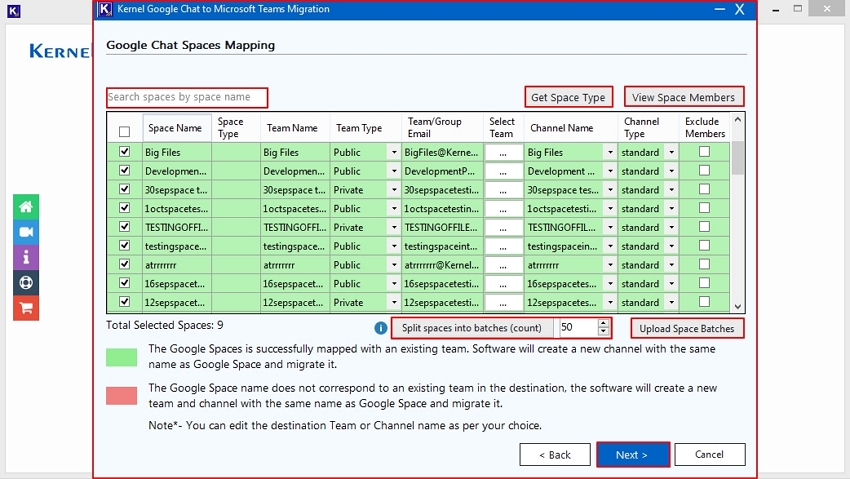Uncheck the atrrrrrrr row checkbox

(x=125, y=264)
